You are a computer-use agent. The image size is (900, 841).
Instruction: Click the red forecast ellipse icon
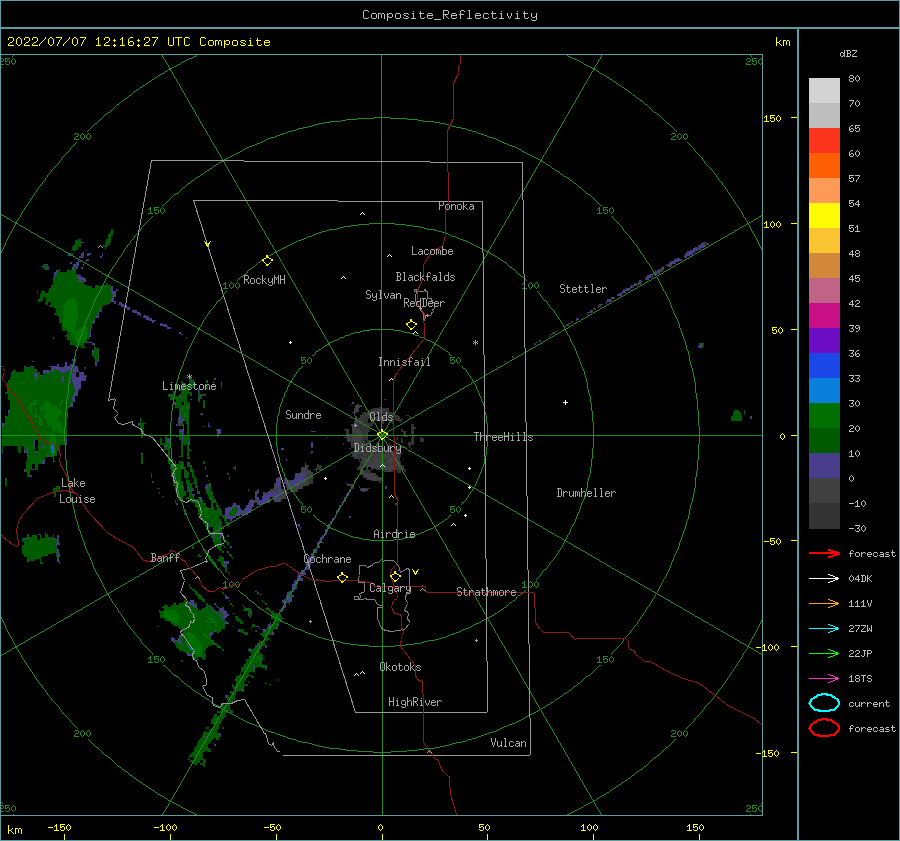[824, 728]
